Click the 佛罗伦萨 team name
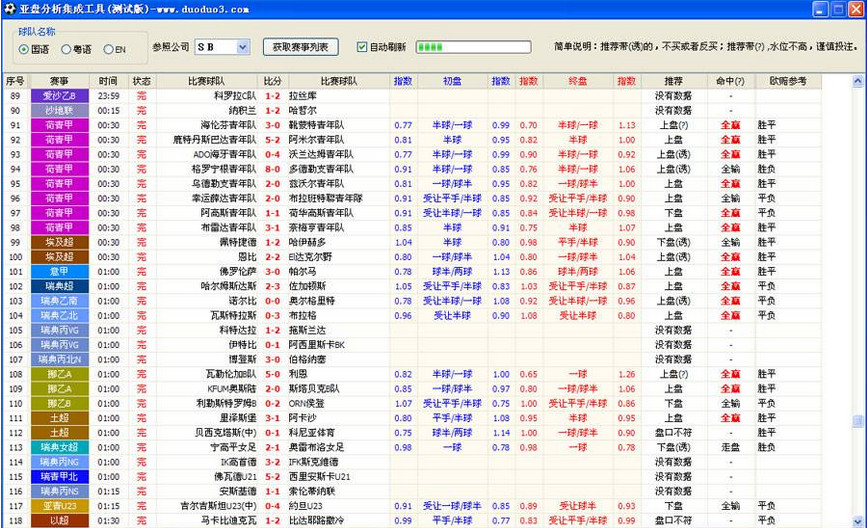867x528 pixels. (x=238, y=271)
